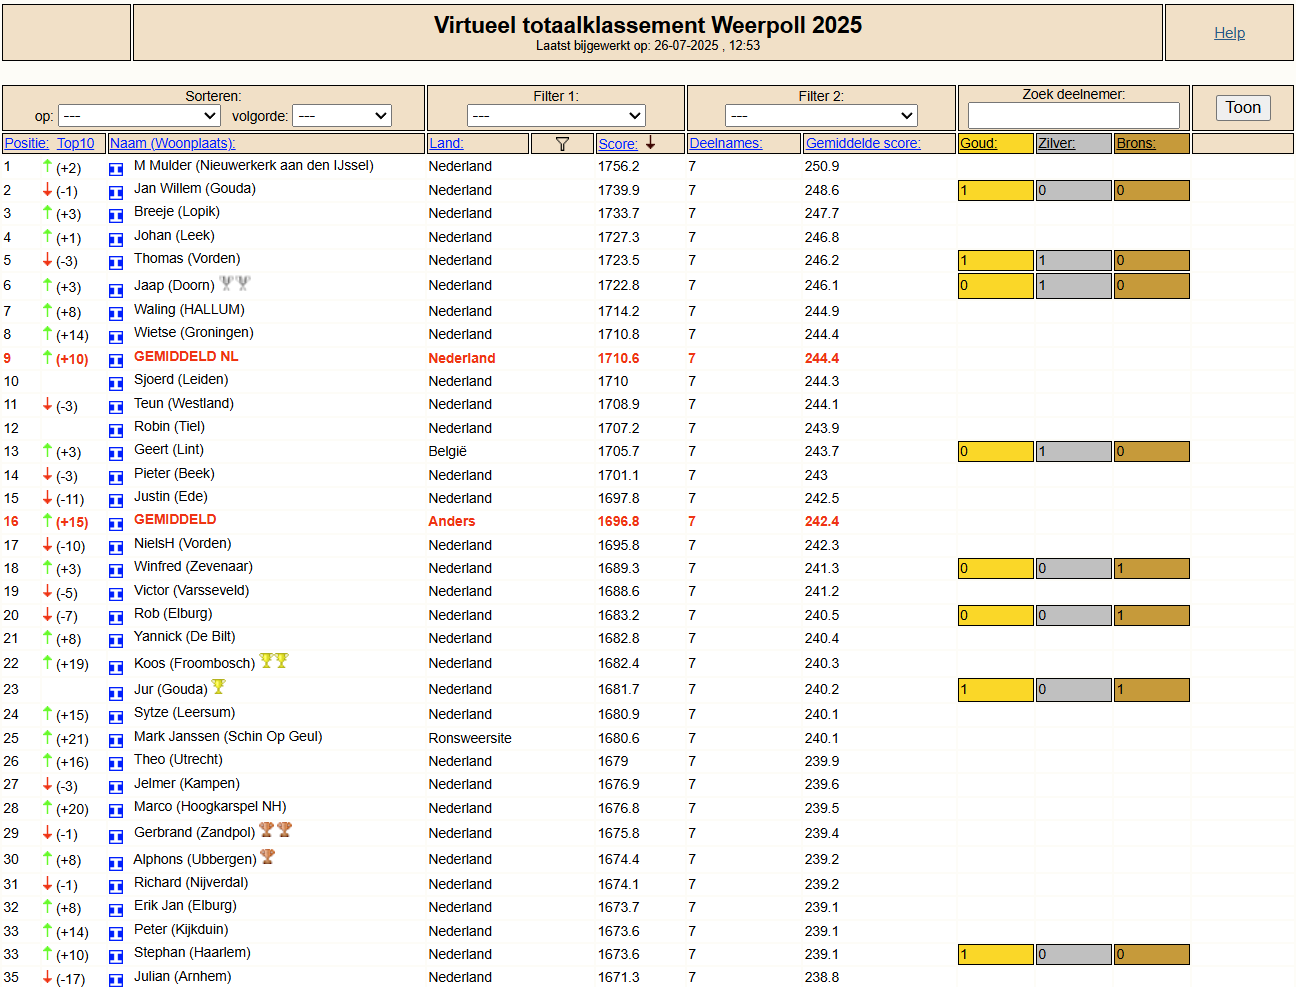Viewport: 1296px width, 987px height.
Task: Open the Filter 1 dropdown
Action: click(x=556, y=116)
